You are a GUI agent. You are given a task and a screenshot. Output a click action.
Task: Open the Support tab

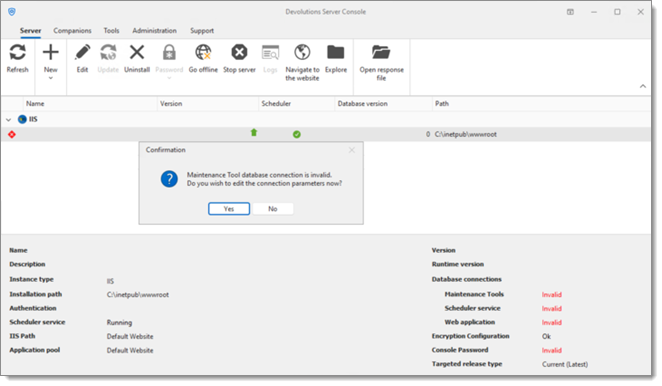tap(202, 31)
